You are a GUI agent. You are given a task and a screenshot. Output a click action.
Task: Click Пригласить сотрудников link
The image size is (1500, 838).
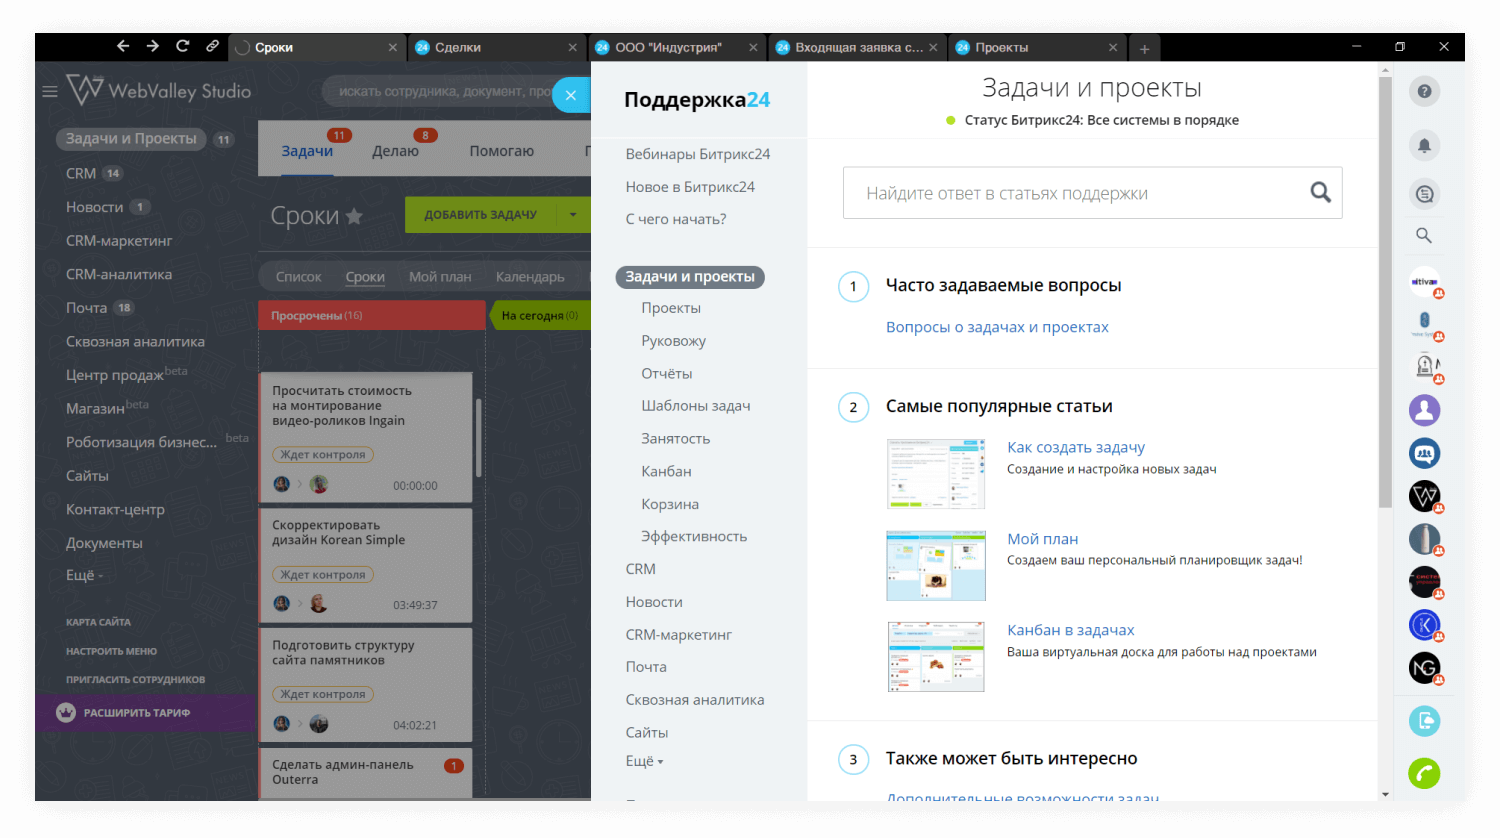pos(135,680)
